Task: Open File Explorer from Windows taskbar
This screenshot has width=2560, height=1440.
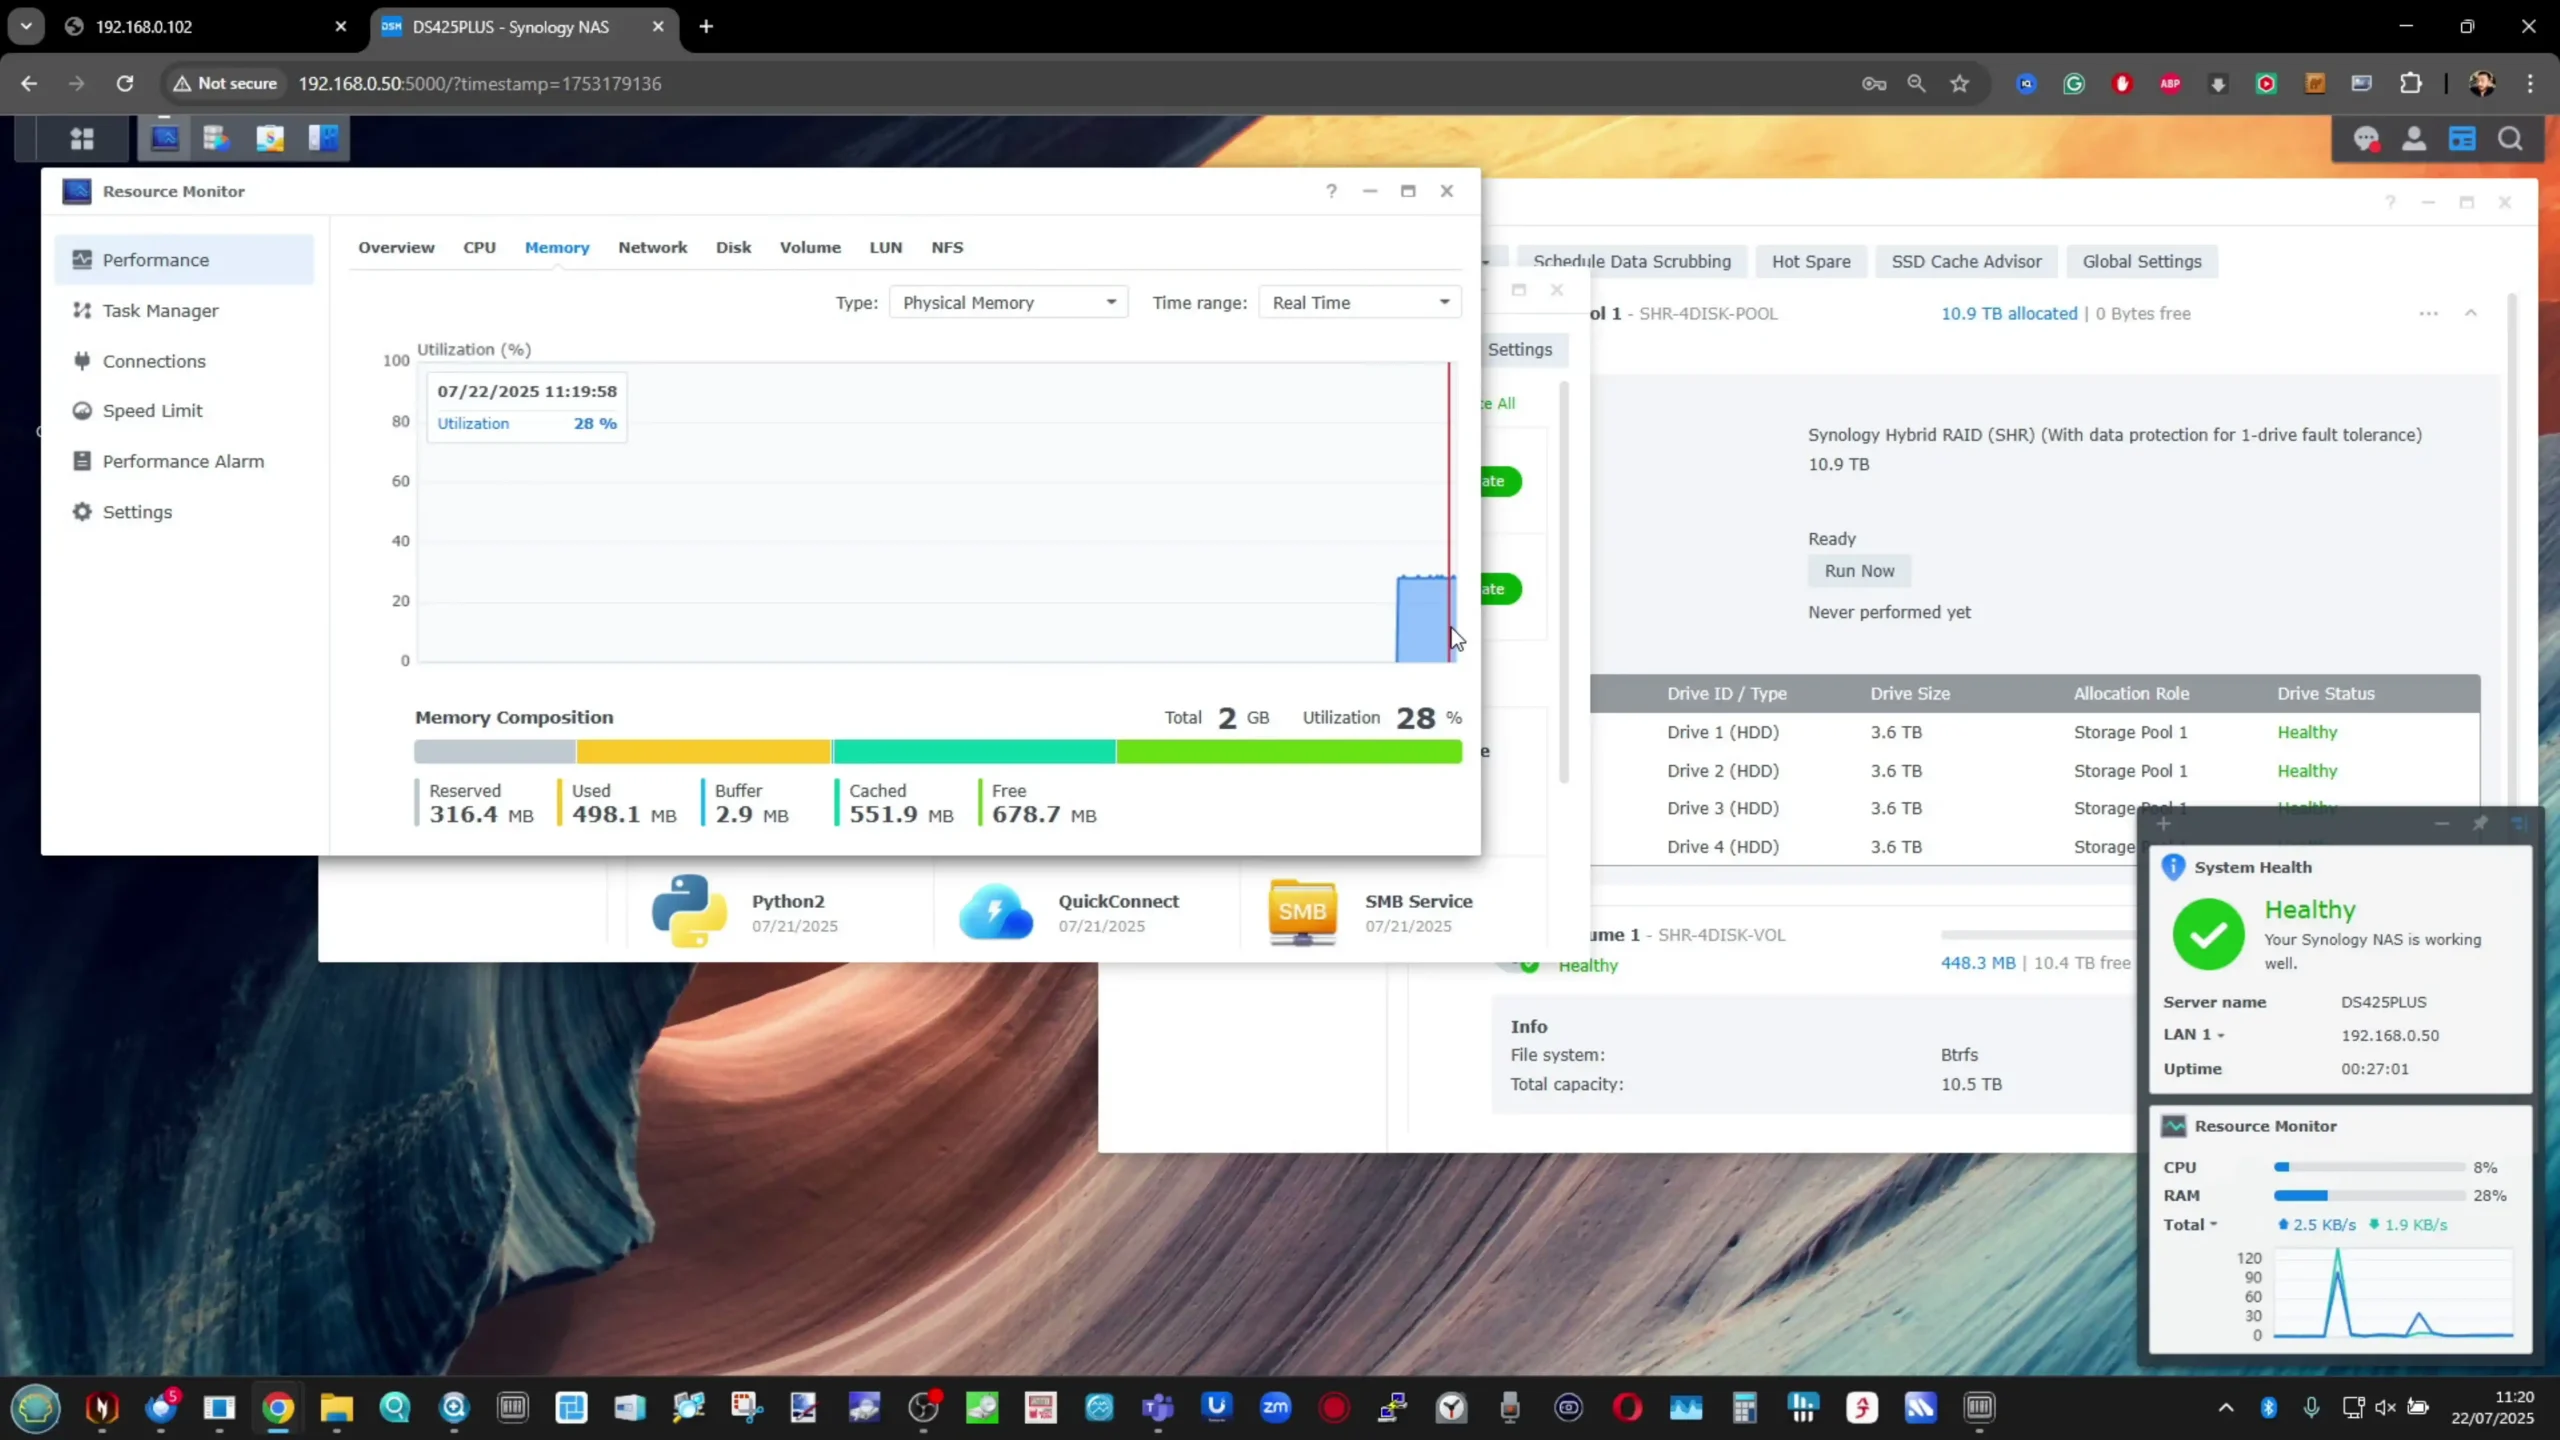Action: click(x=336, y=1408)
